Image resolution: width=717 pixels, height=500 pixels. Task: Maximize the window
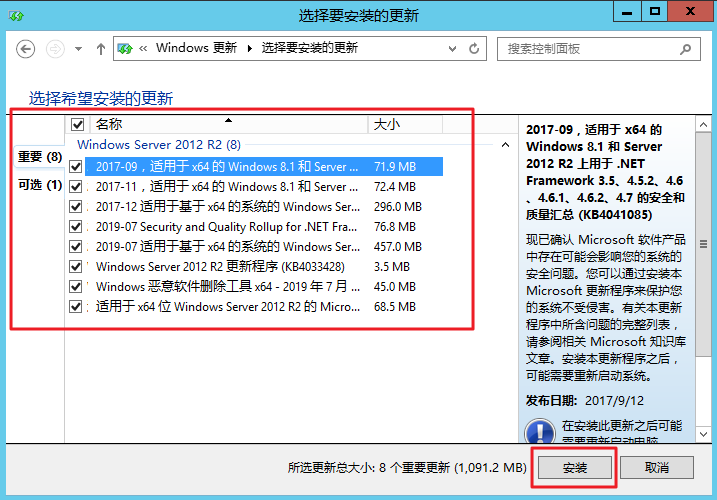654,11
